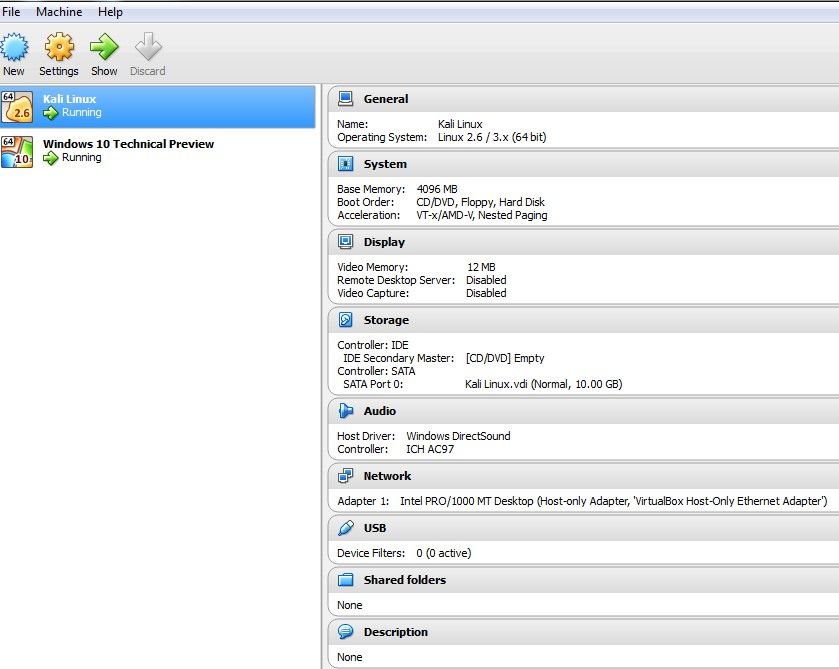Viewport: 839px width, 669px height.
Task: Click the Display section screen icon
Action: pos(346,241)
